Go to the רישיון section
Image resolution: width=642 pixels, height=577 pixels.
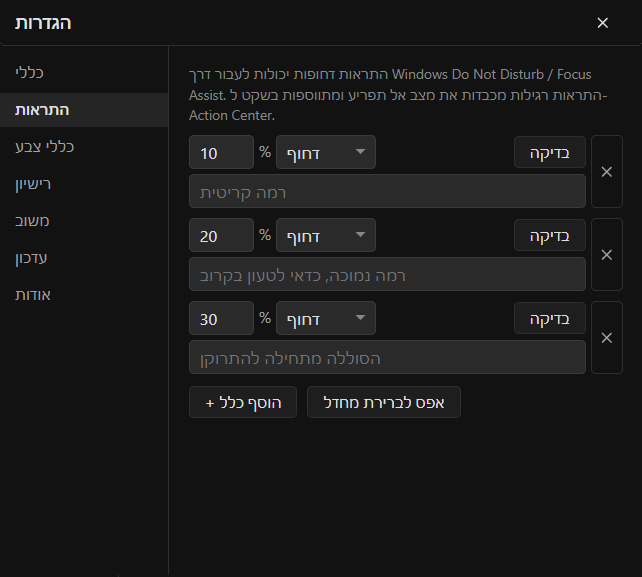(84, 184)
